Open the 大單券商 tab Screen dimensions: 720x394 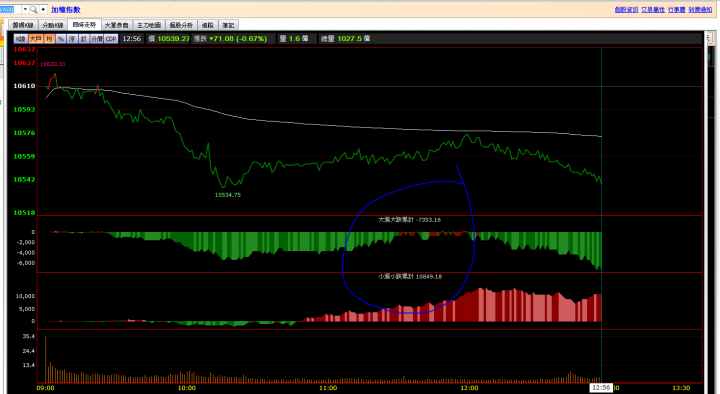[x=117, y=25]
